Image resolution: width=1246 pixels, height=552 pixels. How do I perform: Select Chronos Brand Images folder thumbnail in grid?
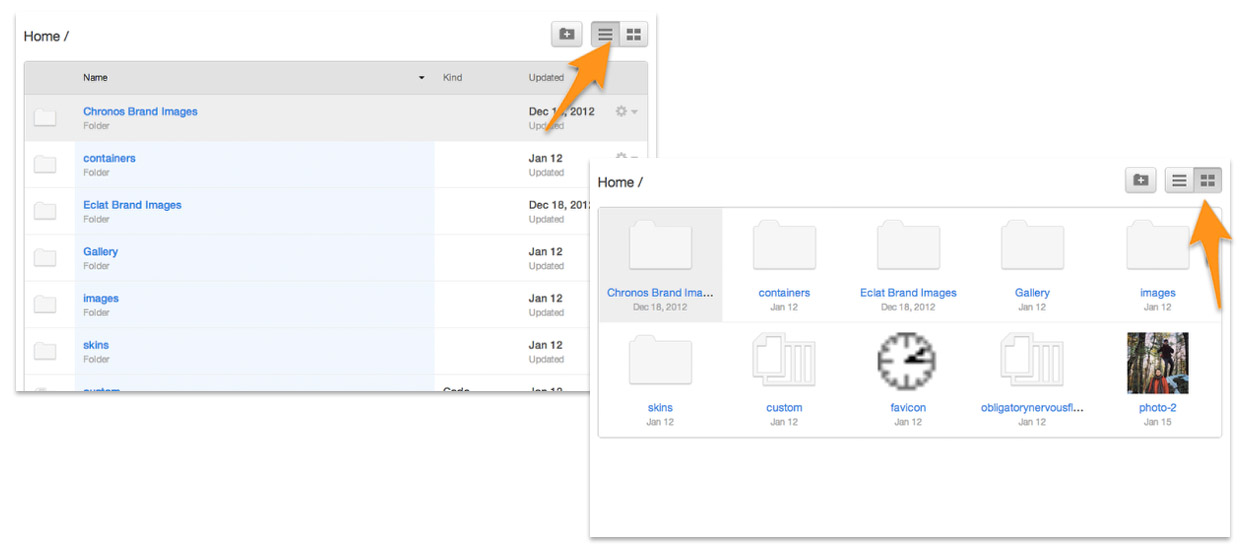coord(660,245)
